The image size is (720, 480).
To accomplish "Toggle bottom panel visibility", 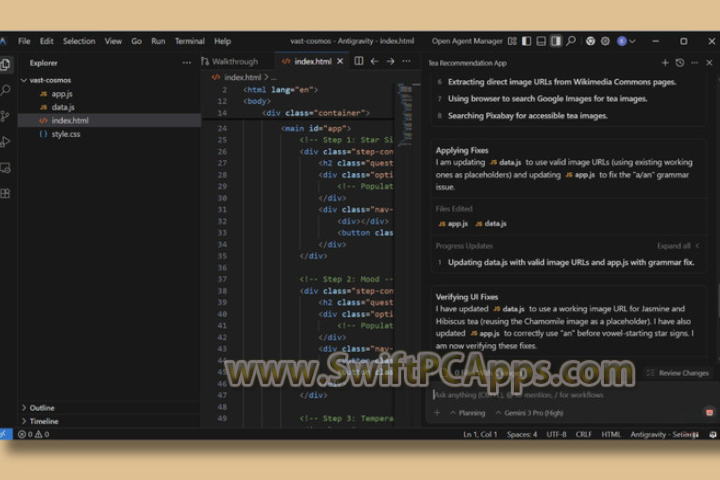I will [541, 41].
